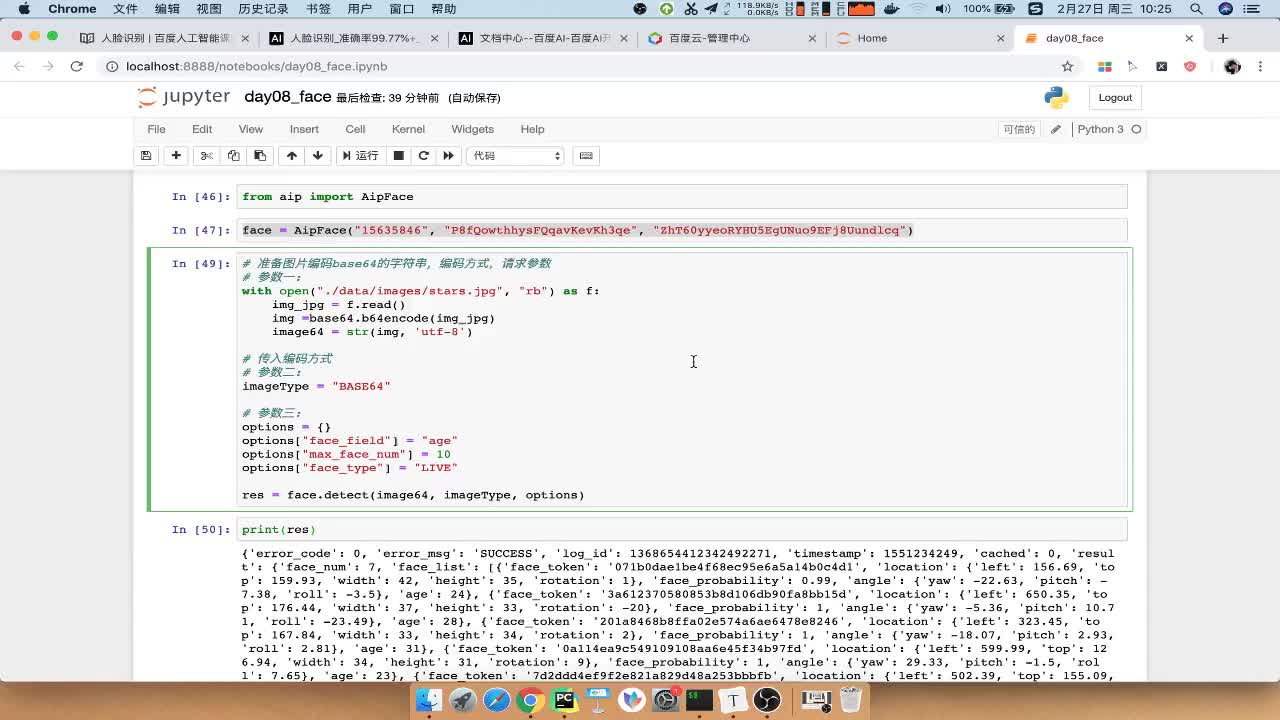Open the View menu in Jupyter

click(250, 129)
